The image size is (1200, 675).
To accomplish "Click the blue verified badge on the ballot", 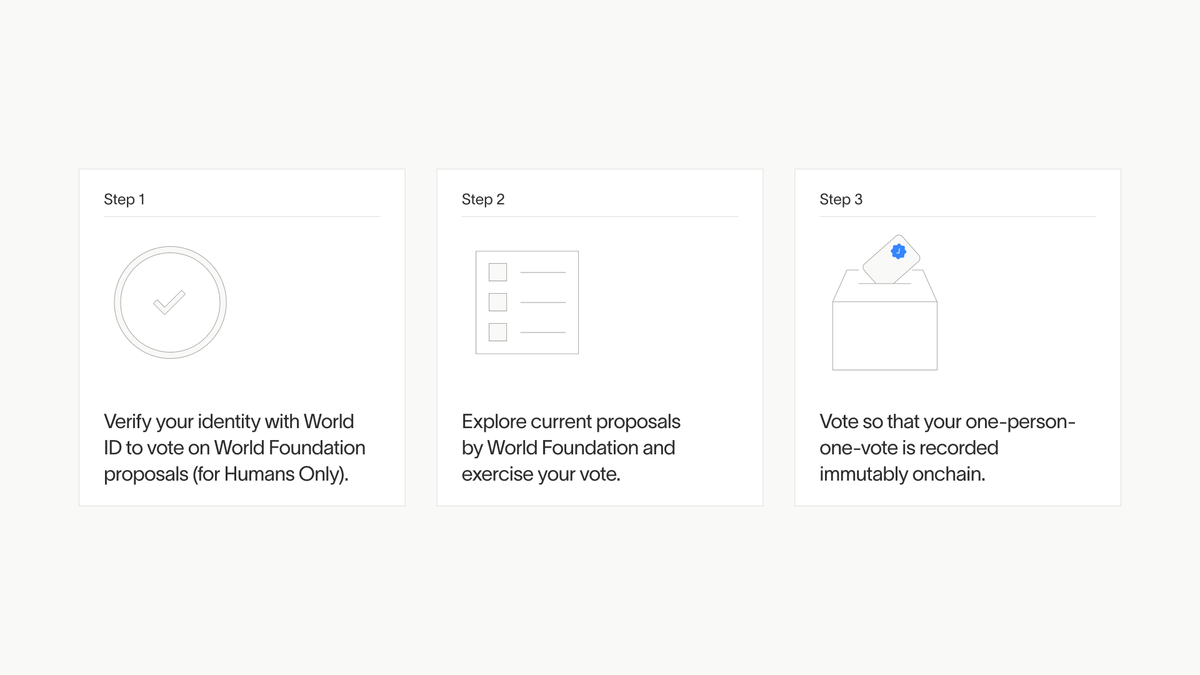I will pyautogui.click(x=898, y=251).
